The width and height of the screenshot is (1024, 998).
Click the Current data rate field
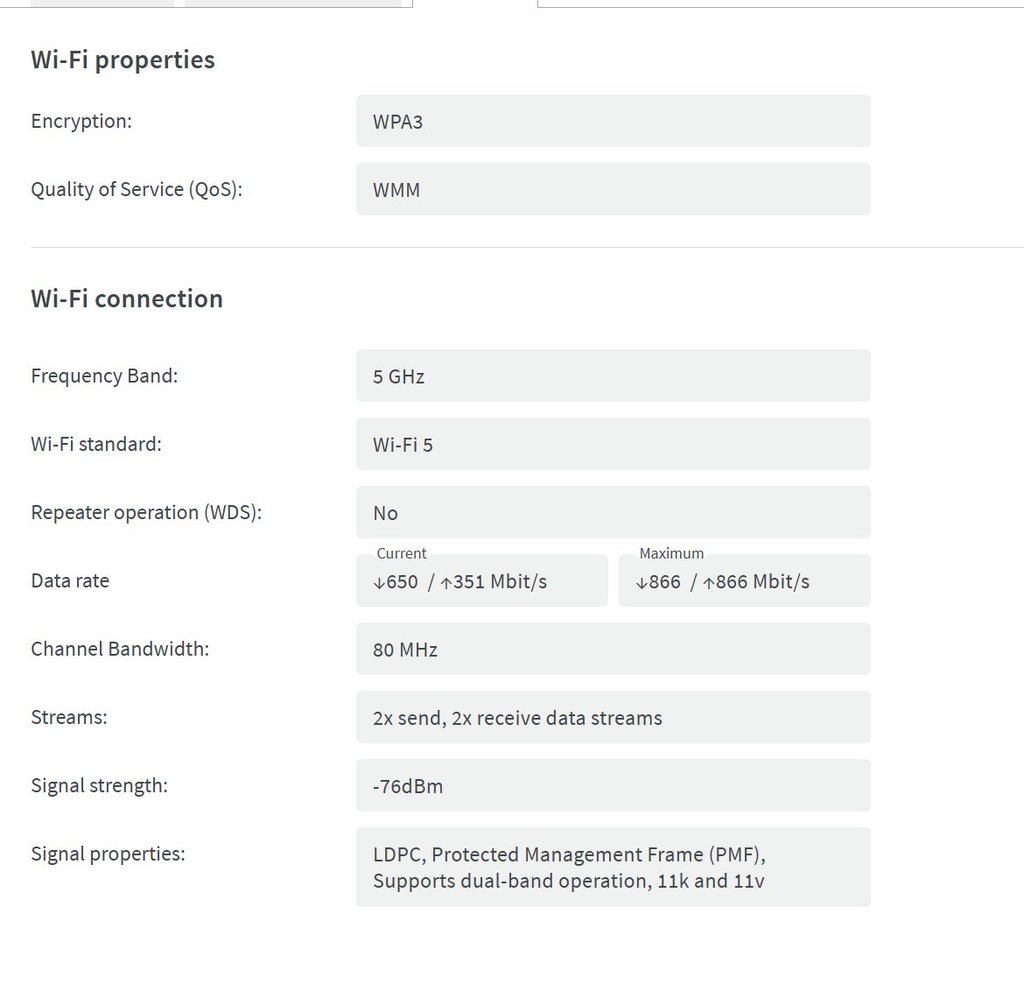coord(481,581)
